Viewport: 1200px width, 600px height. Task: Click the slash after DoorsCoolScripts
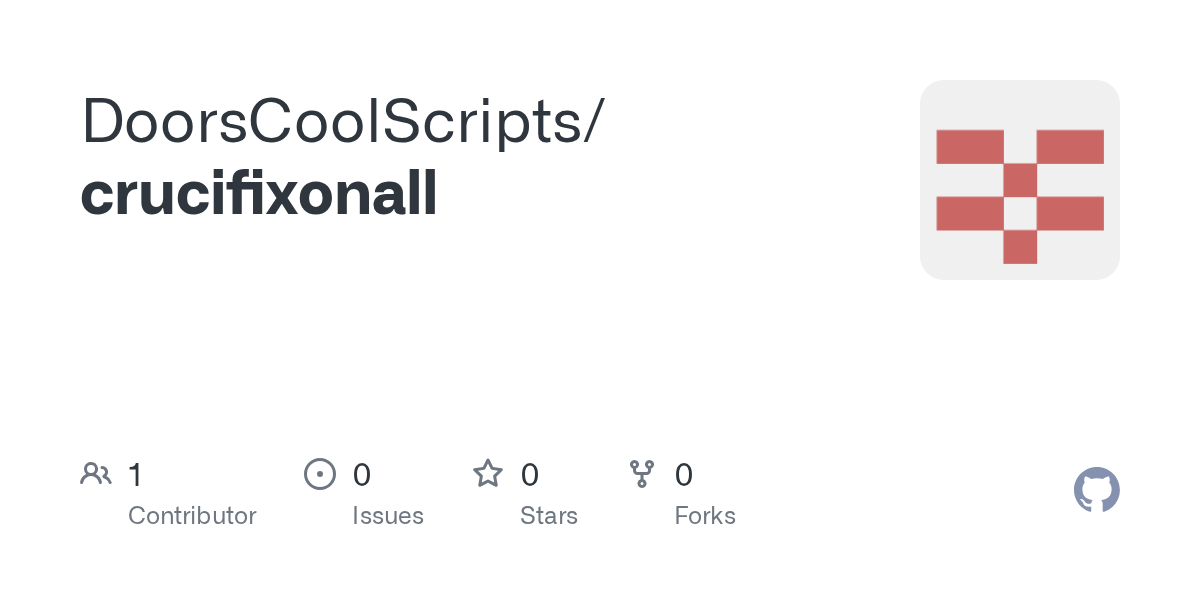tap(592, 122)
